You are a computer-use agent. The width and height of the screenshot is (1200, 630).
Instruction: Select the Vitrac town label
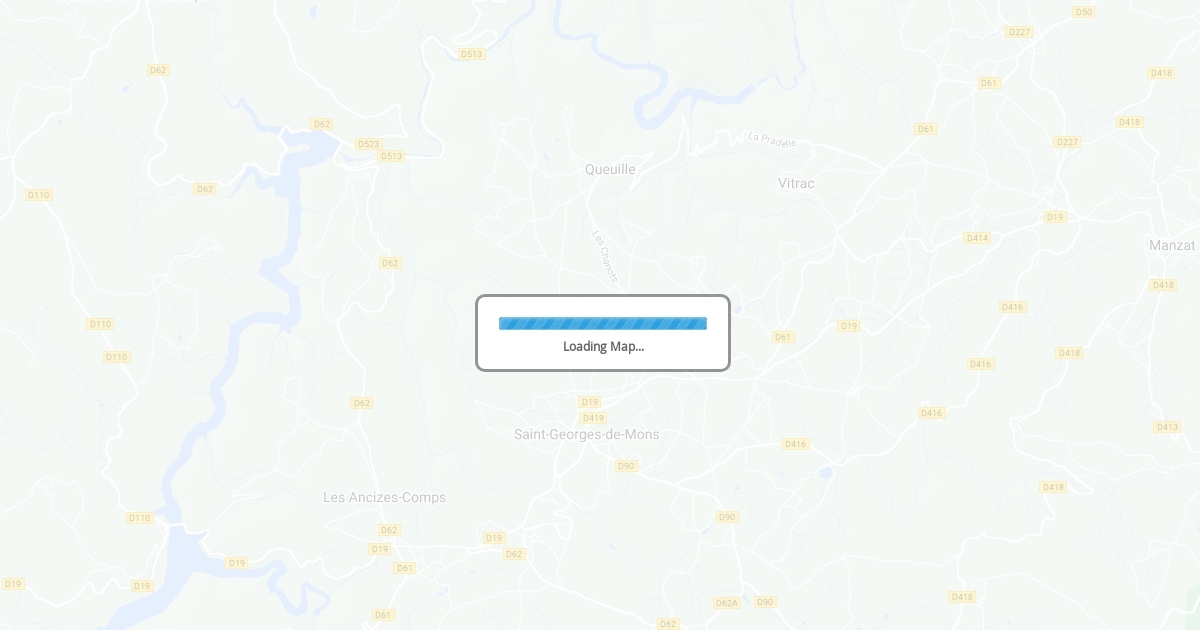pyautogui.click(x=796, y=183)
